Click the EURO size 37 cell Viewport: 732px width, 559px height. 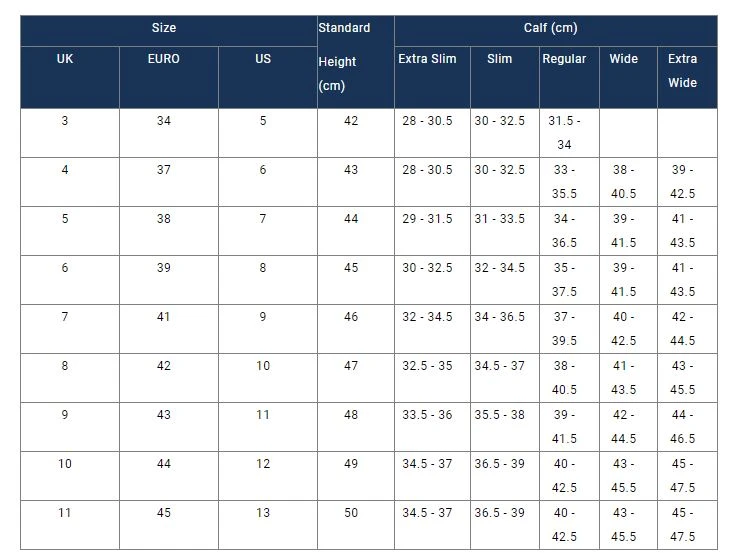[164, 170]
